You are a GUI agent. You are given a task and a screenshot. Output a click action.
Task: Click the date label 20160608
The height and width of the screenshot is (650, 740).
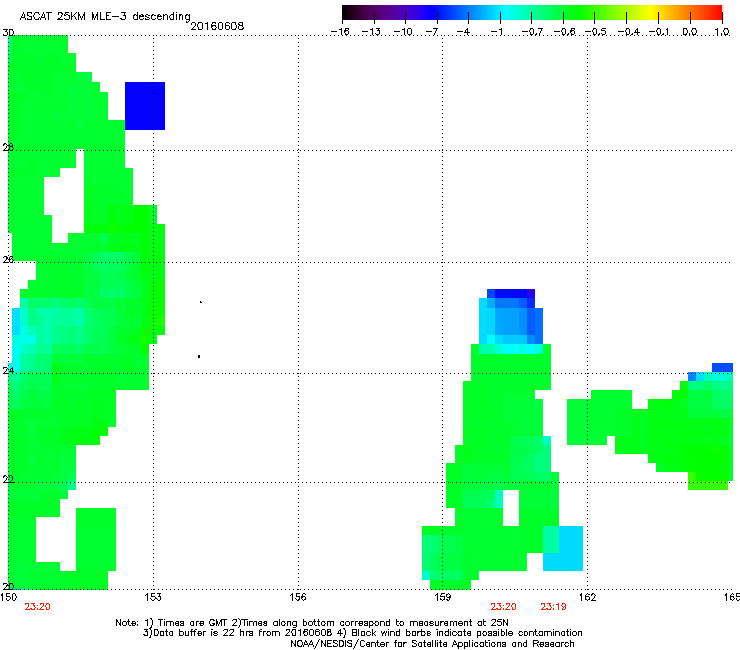tap(217, 26)
